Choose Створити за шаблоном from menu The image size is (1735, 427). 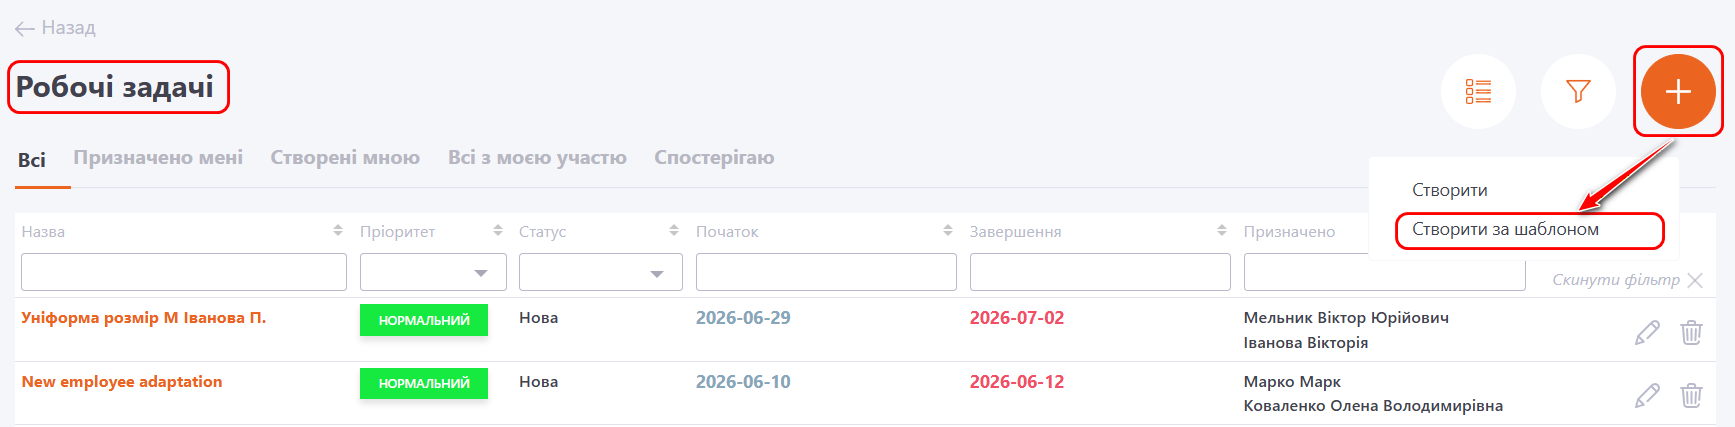pos(1505,229)
